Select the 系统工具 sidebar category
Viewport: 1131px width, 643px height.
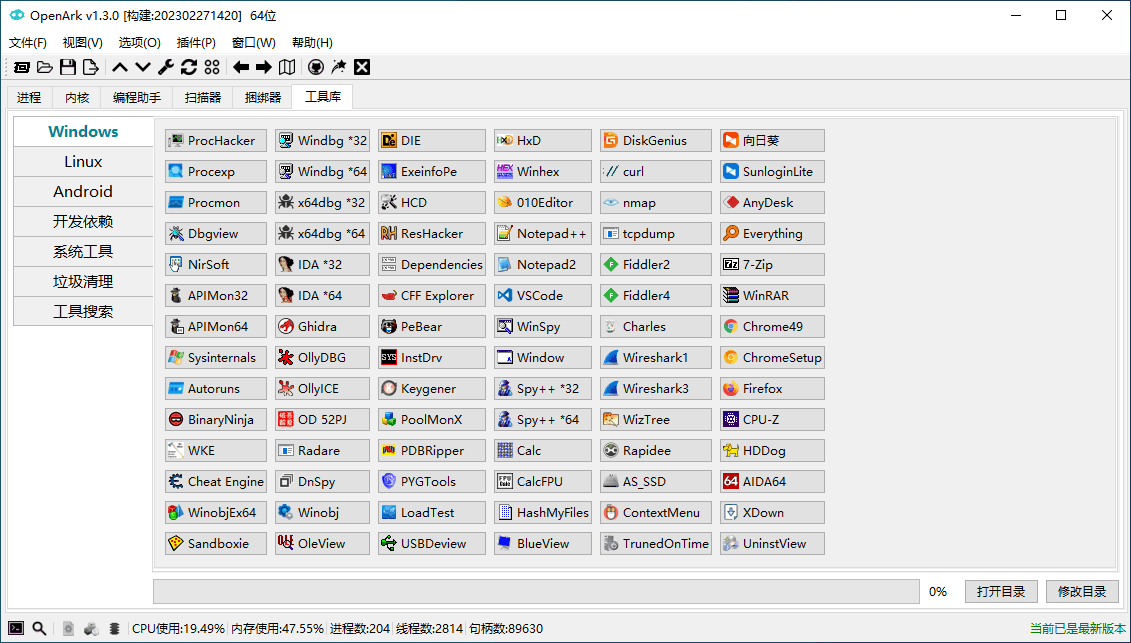point(83,252)
